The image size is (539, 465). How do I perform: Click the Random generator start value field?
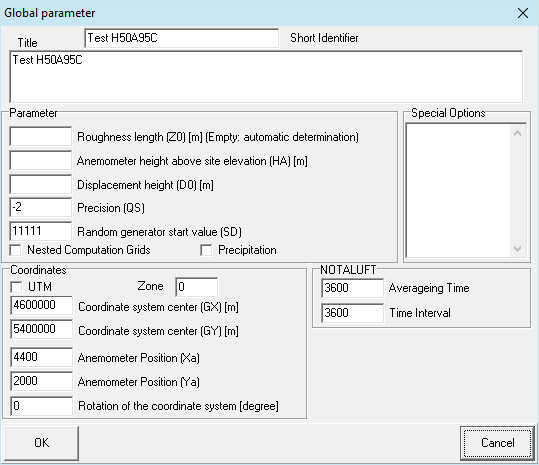click(x=41, y=231)
